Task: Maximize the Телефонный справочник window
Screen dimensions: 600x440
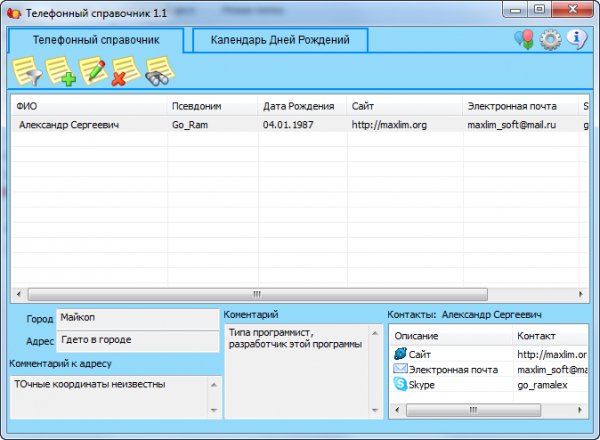Action: (539, 9)
